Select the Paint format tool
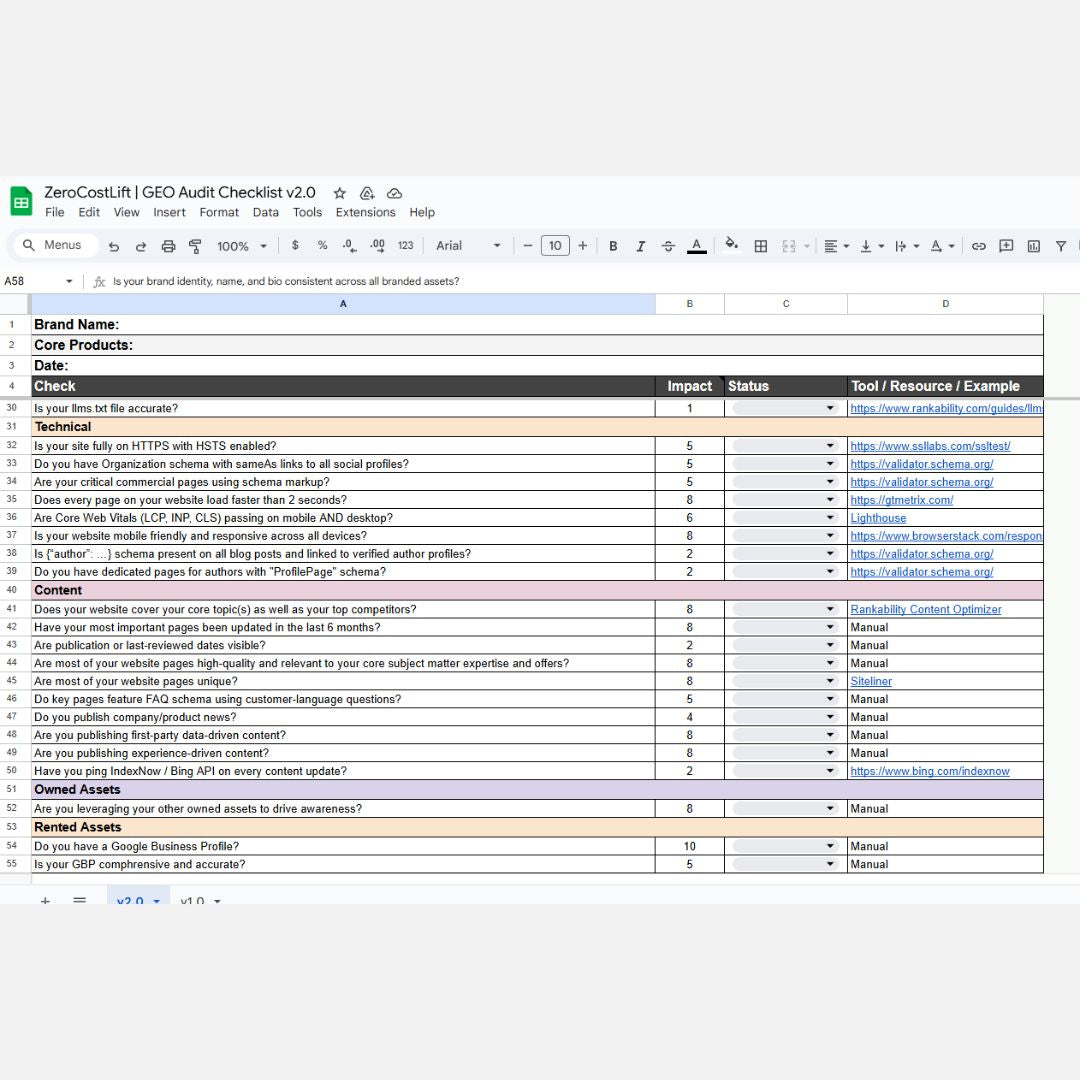This screenshot has width=1080, height=1080. tap(195, 246)
